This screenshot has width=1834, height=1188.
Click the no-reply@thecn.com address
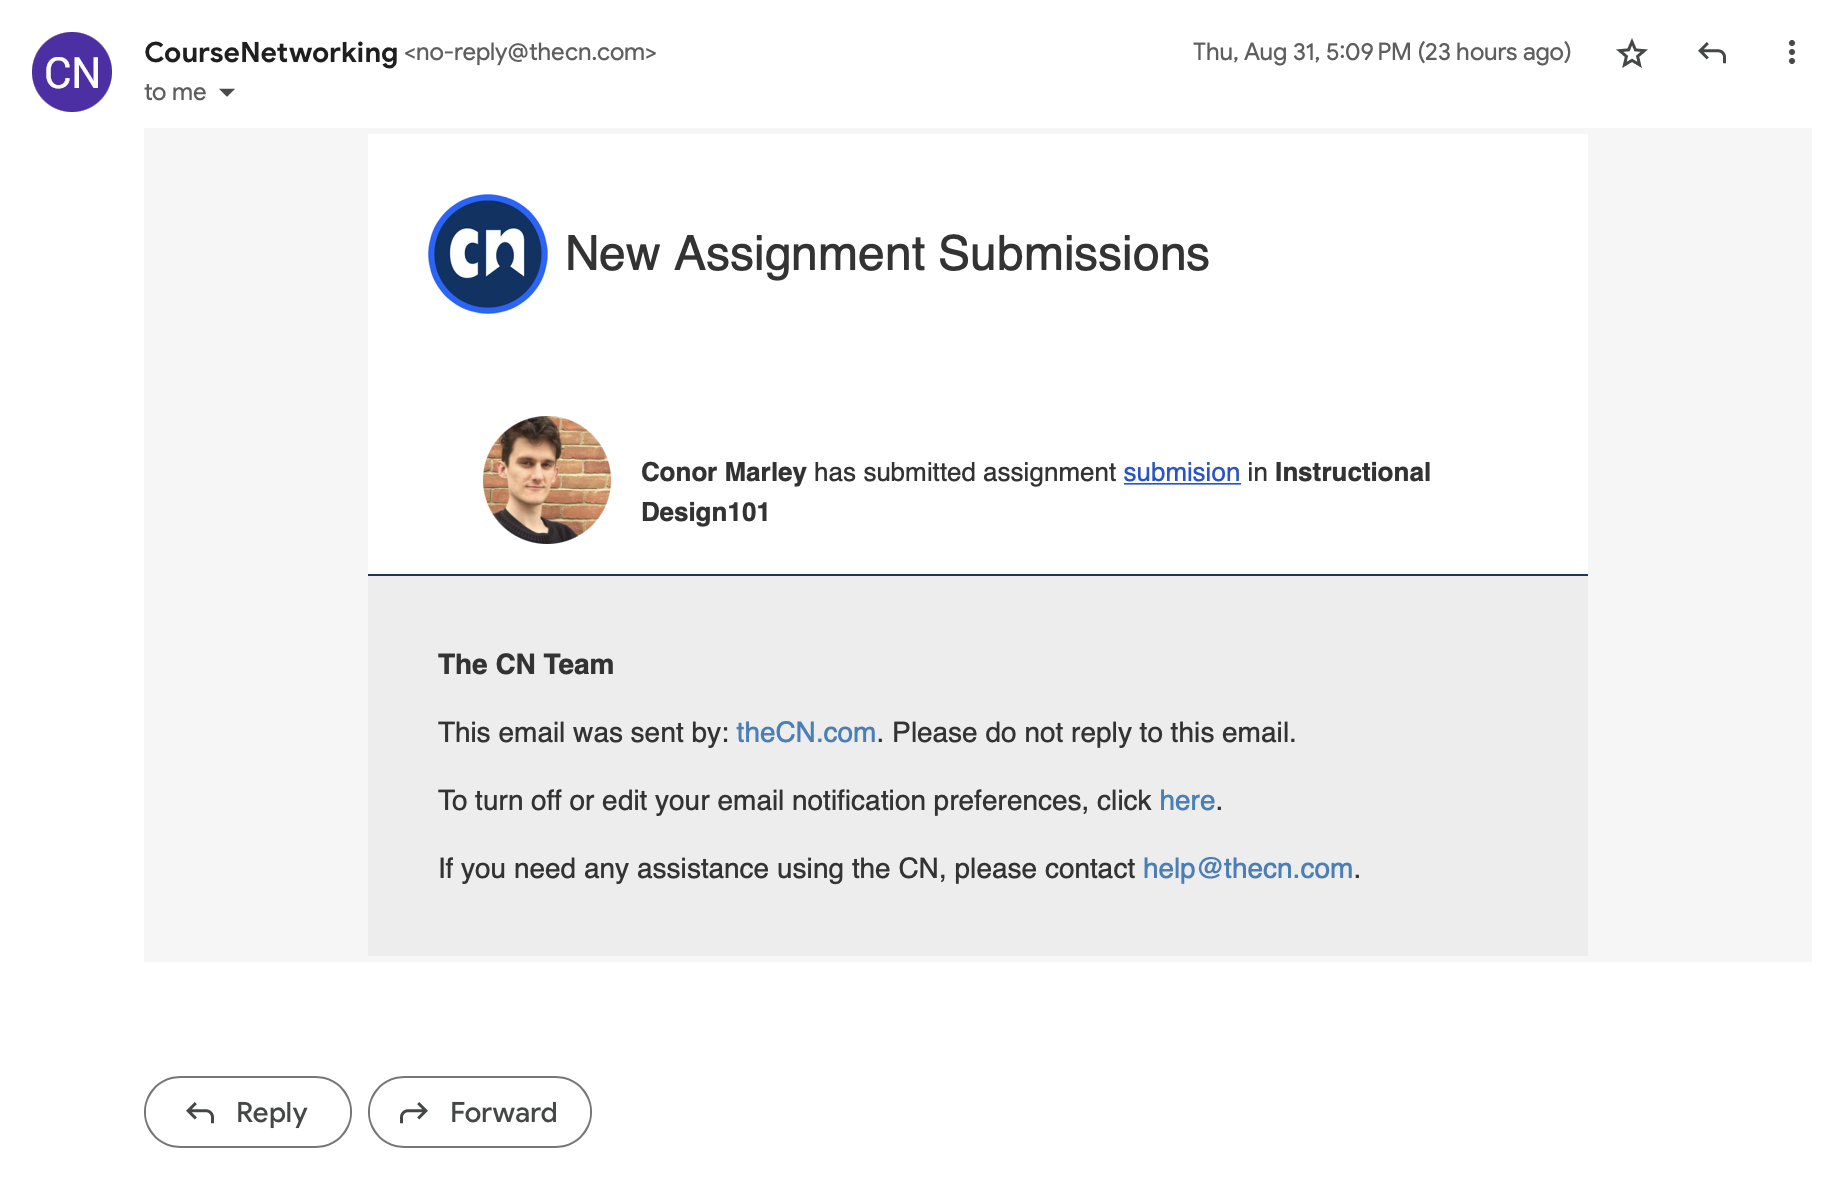coord(530,53)
